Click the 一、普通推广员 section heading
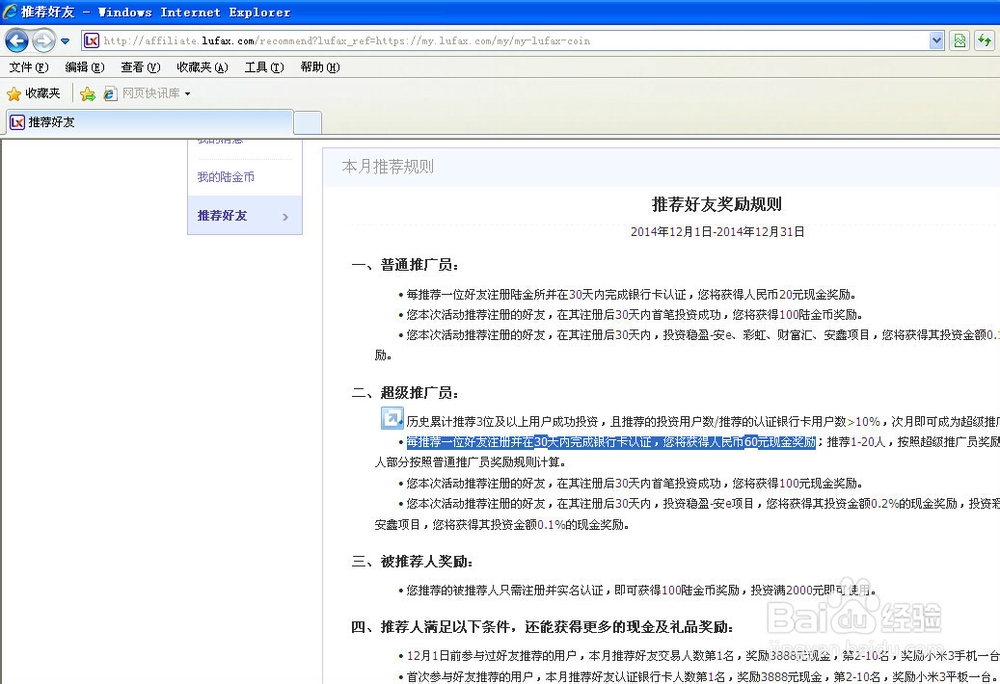Screen dimensions: 1000x684 [x=405, y=265]
